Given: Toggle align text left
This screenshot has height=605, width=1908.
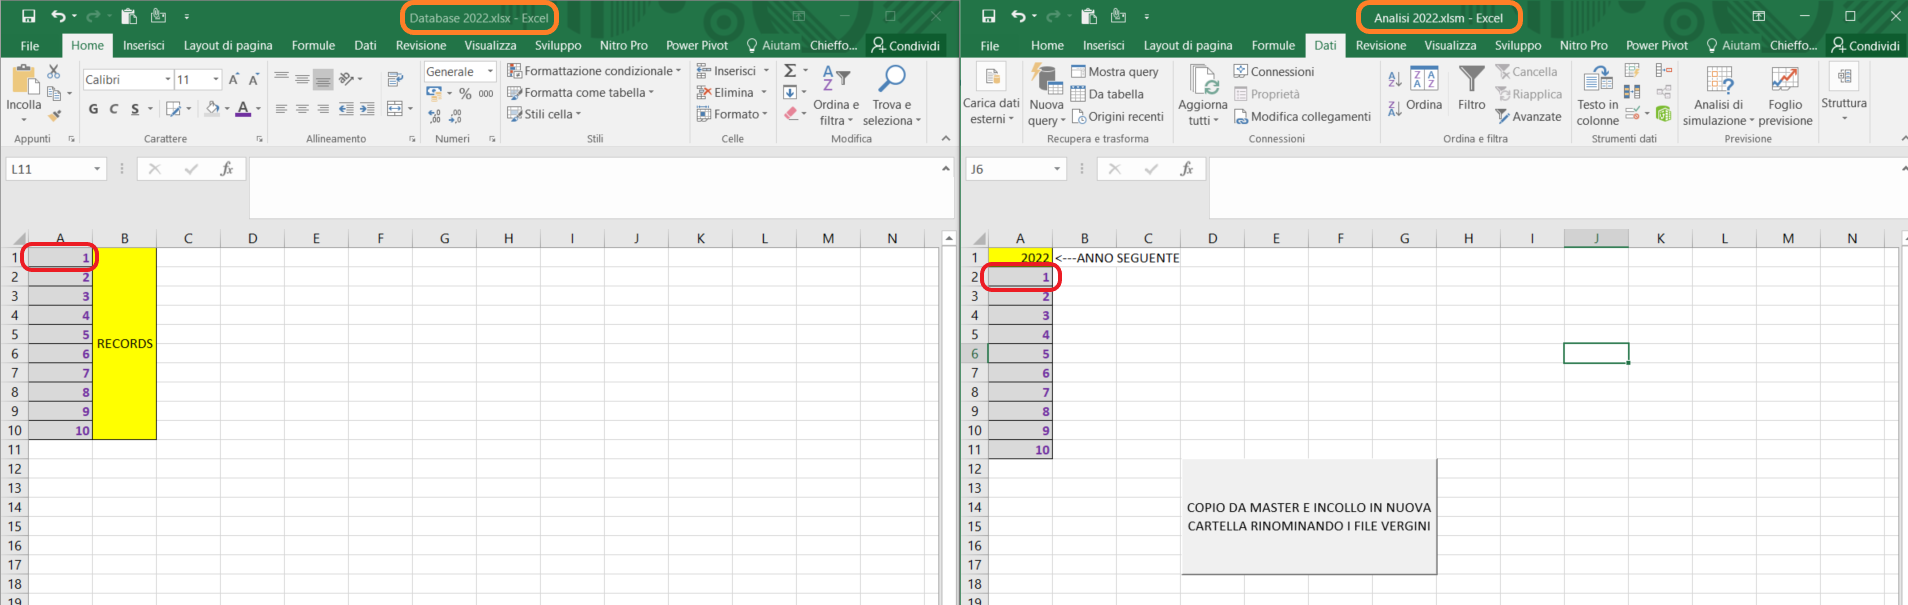Looking at the screenshot, I should (281, 109).
